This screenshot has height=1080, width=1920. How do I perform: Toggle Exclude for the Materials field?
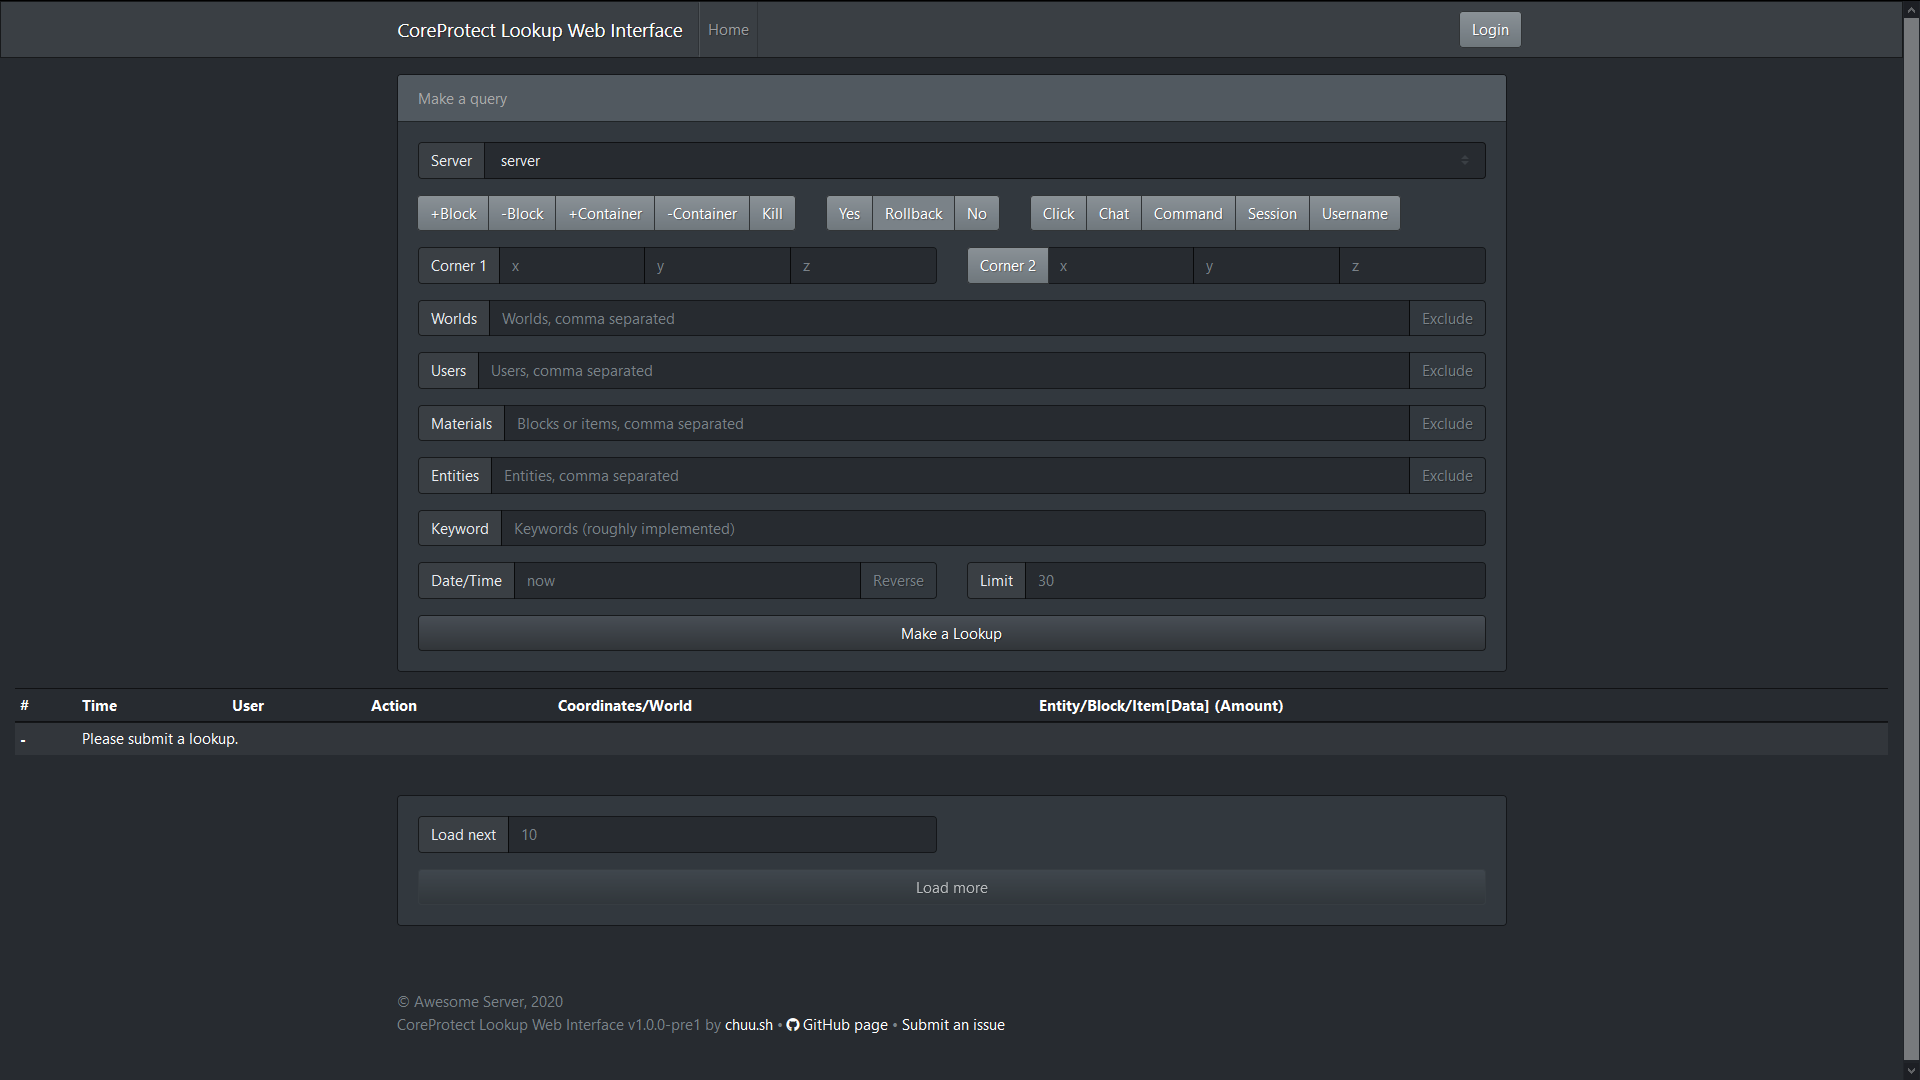pos(1446,424)
